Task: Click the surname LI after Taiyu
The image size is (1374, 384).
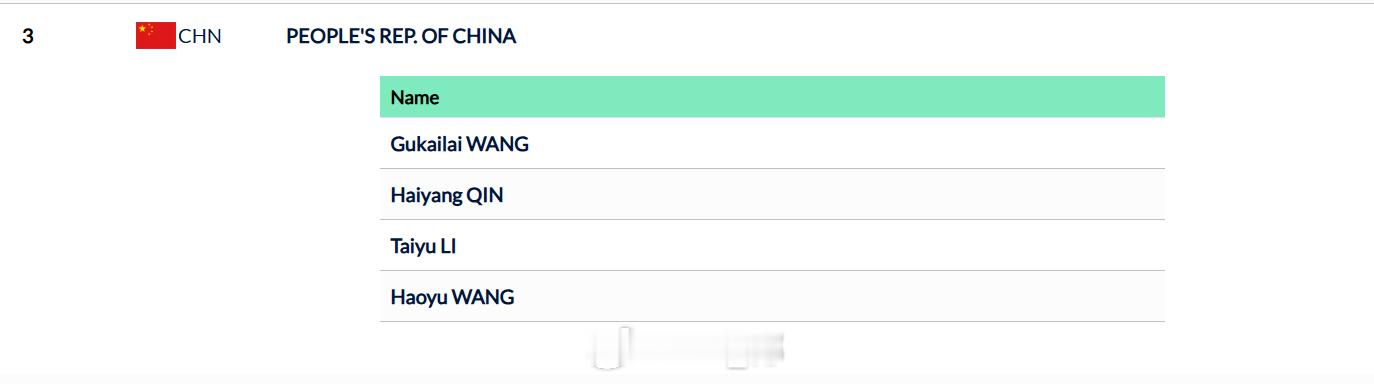Action: click(x=448, y=246)
